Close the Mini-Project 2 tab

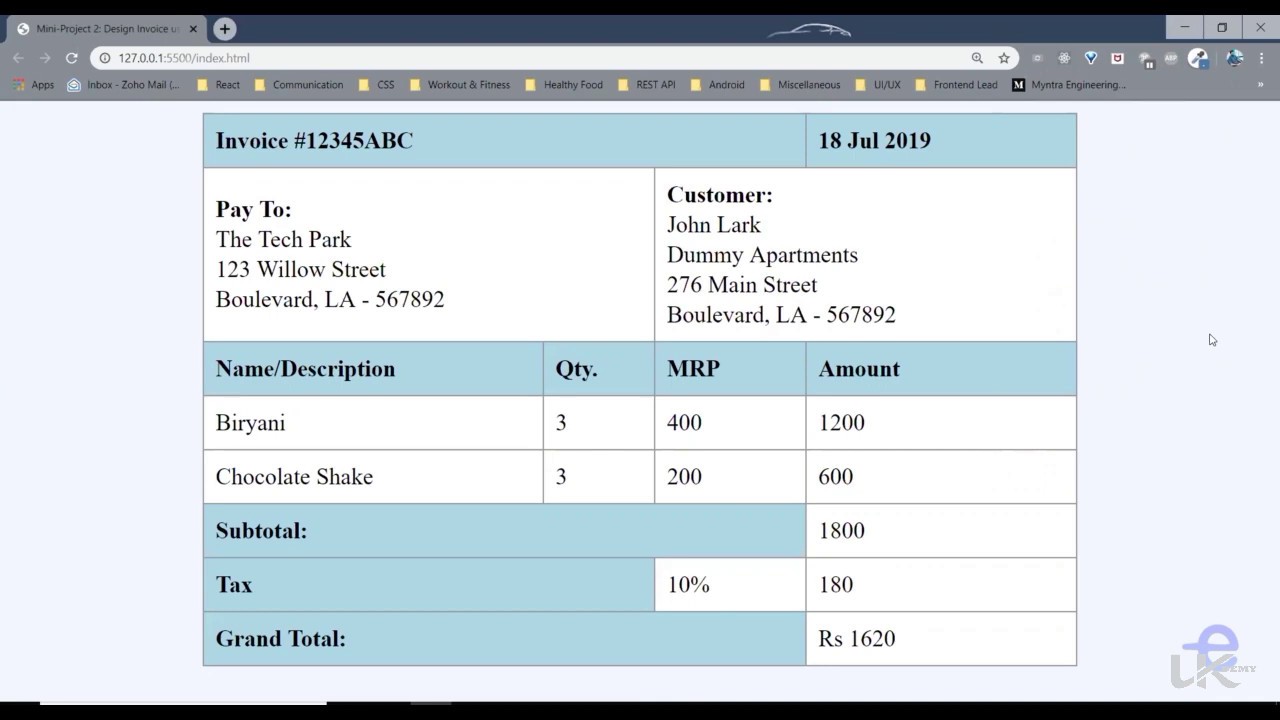coord(193,29)
